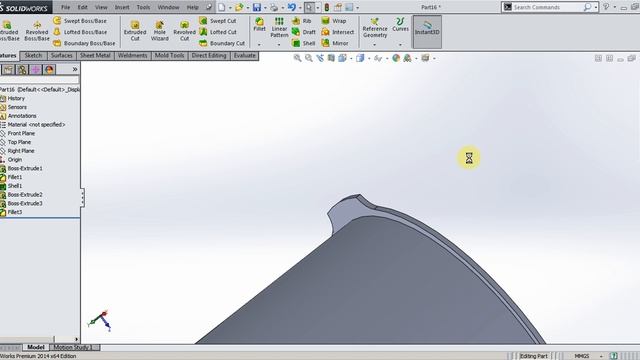
Task: Click the Revolved Boss/Base tool
Action: [37, 31]
